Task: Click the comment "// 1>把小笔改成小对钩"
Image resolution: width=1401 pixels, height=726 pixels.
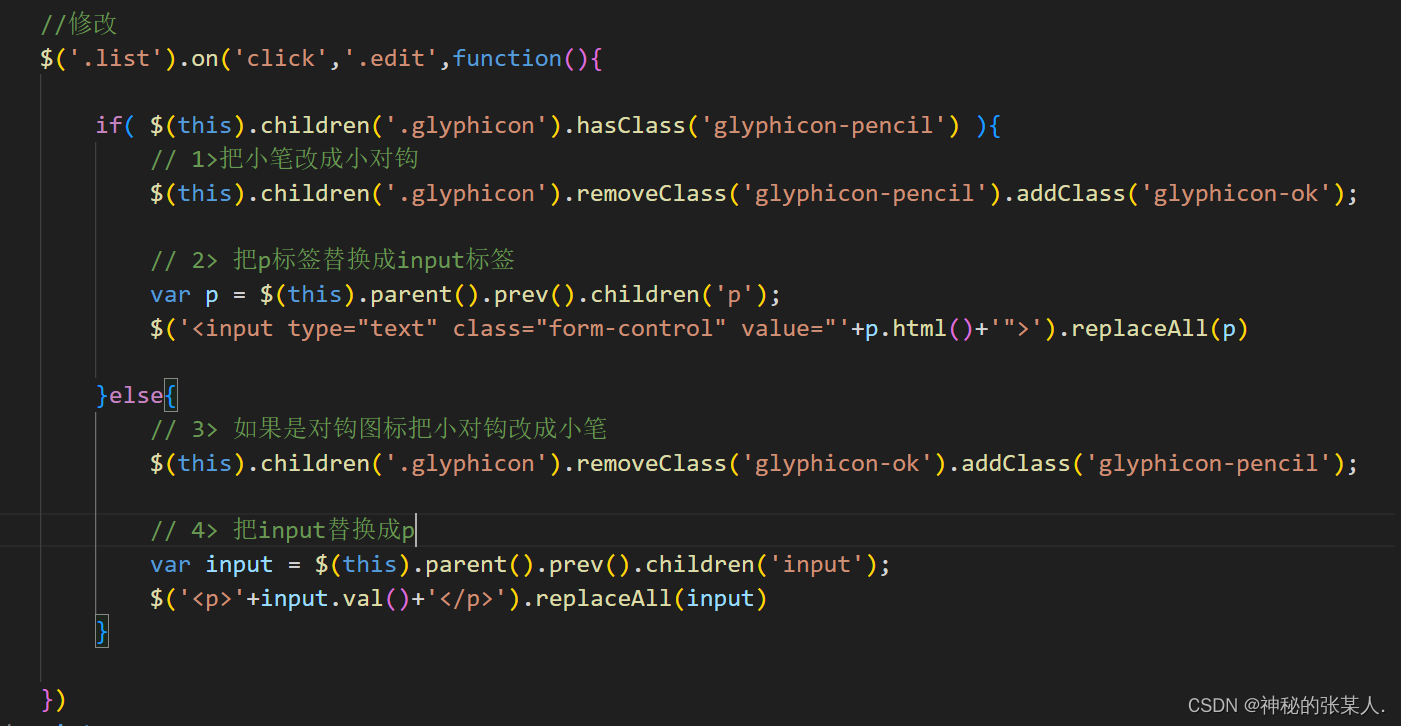Action: point(284,159)
